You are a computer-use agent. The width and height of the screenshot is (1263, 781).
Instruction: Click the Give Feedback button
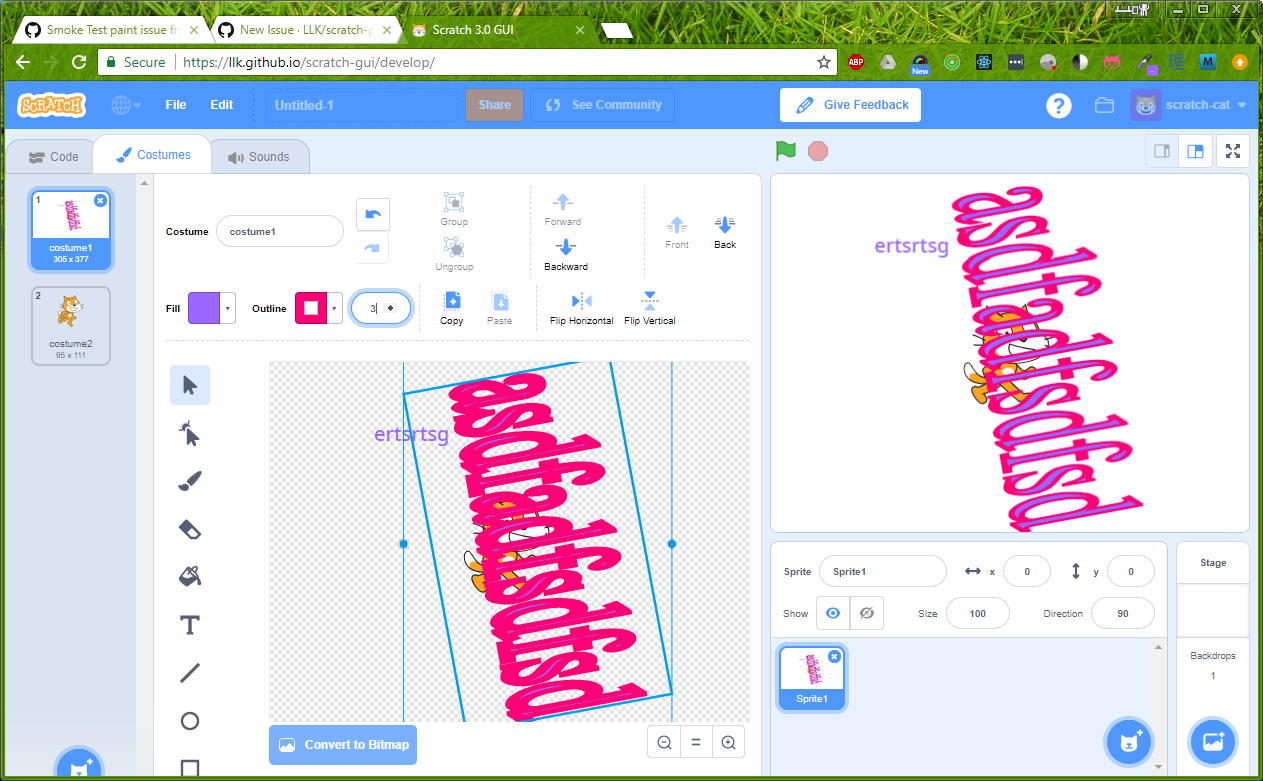(849, 105)
